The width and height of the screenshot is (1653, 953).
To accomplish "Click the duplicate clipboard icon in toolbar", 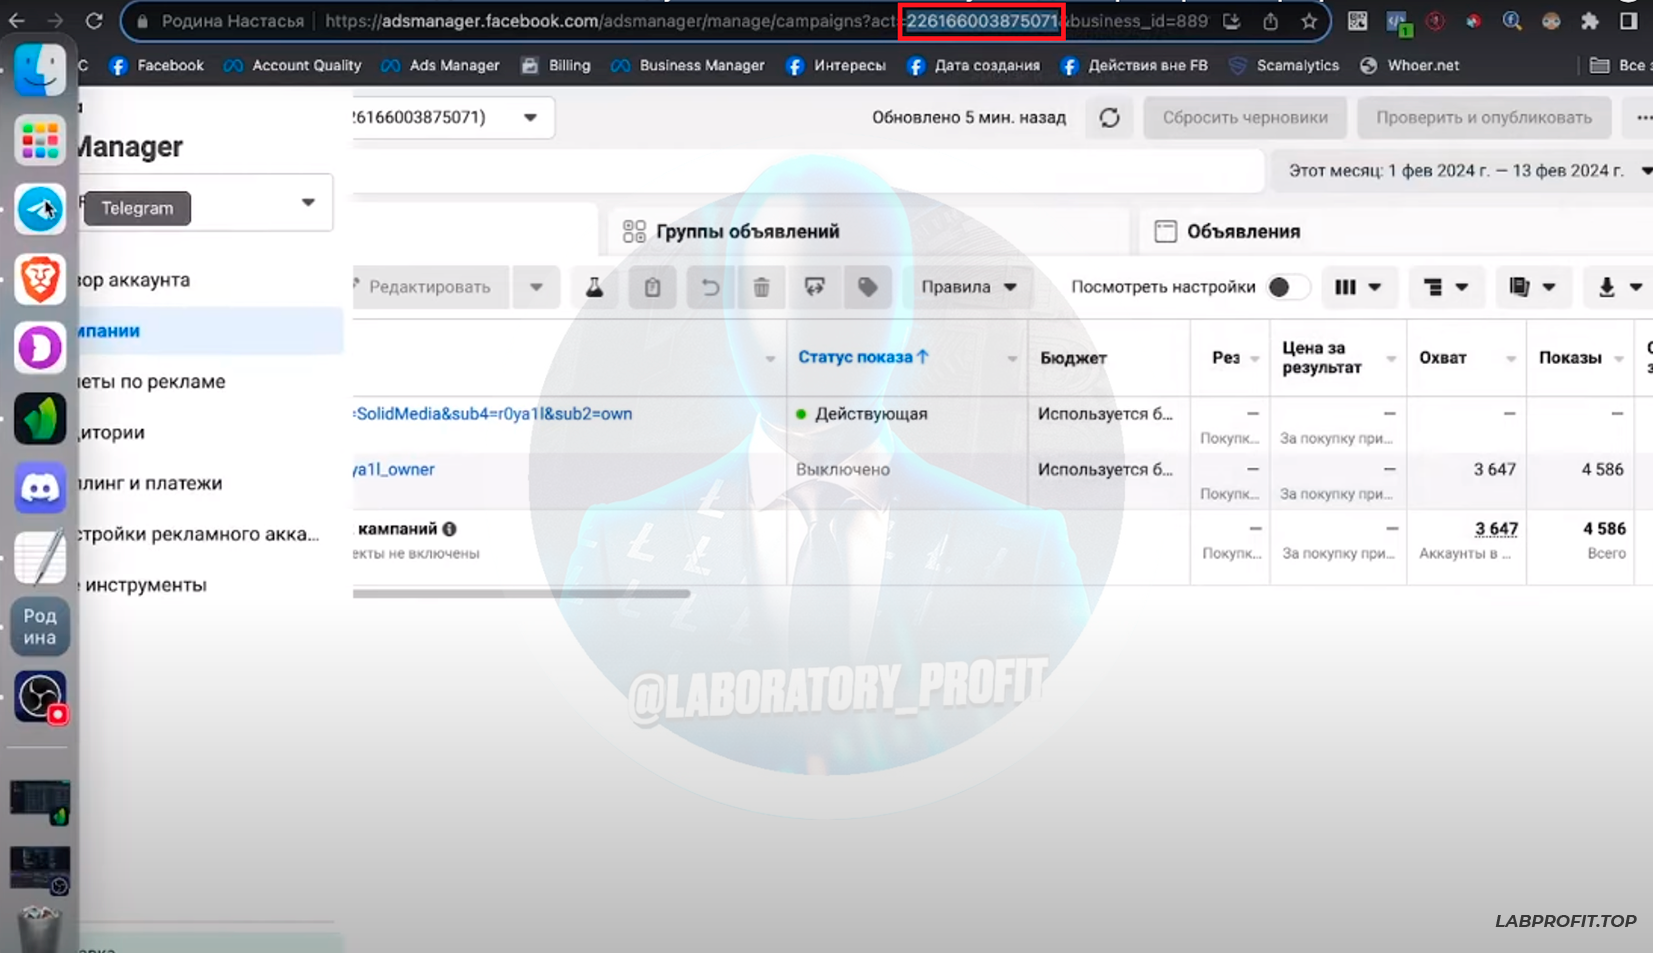I will pos(652,287).
